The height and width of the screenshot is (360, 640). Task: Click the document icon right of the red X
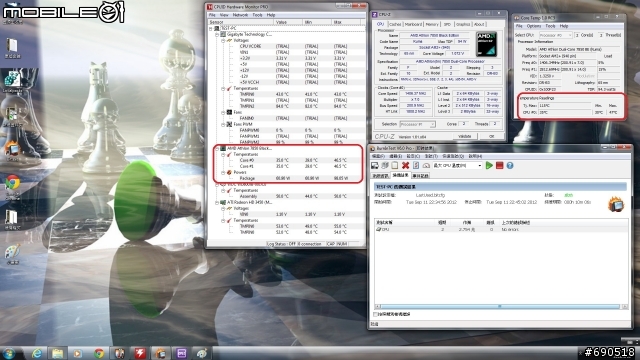coord(416,165)
